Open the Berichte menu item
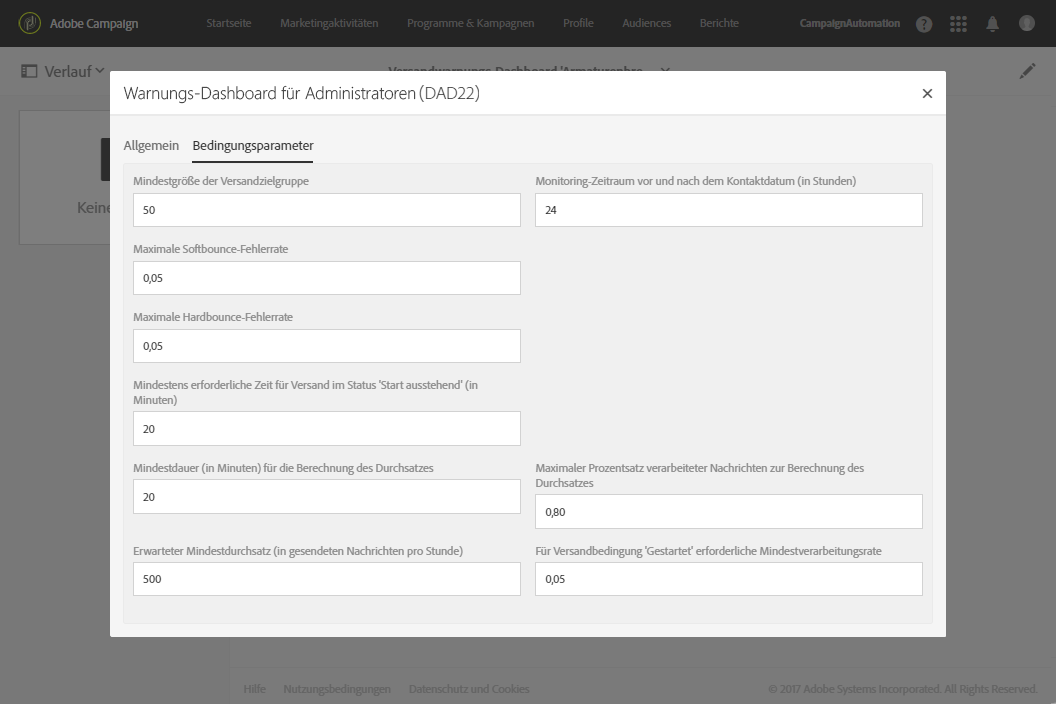Image resolution: width=1056 pixels, height=704 pixels. (719, 23)
